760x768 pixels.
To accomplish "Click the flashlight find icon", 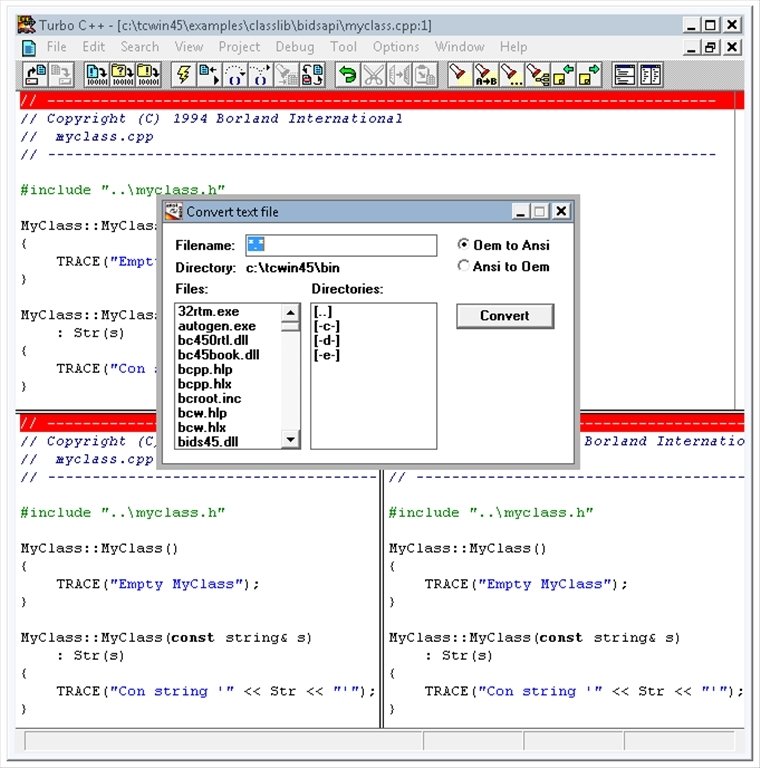I will coord(460,75).
